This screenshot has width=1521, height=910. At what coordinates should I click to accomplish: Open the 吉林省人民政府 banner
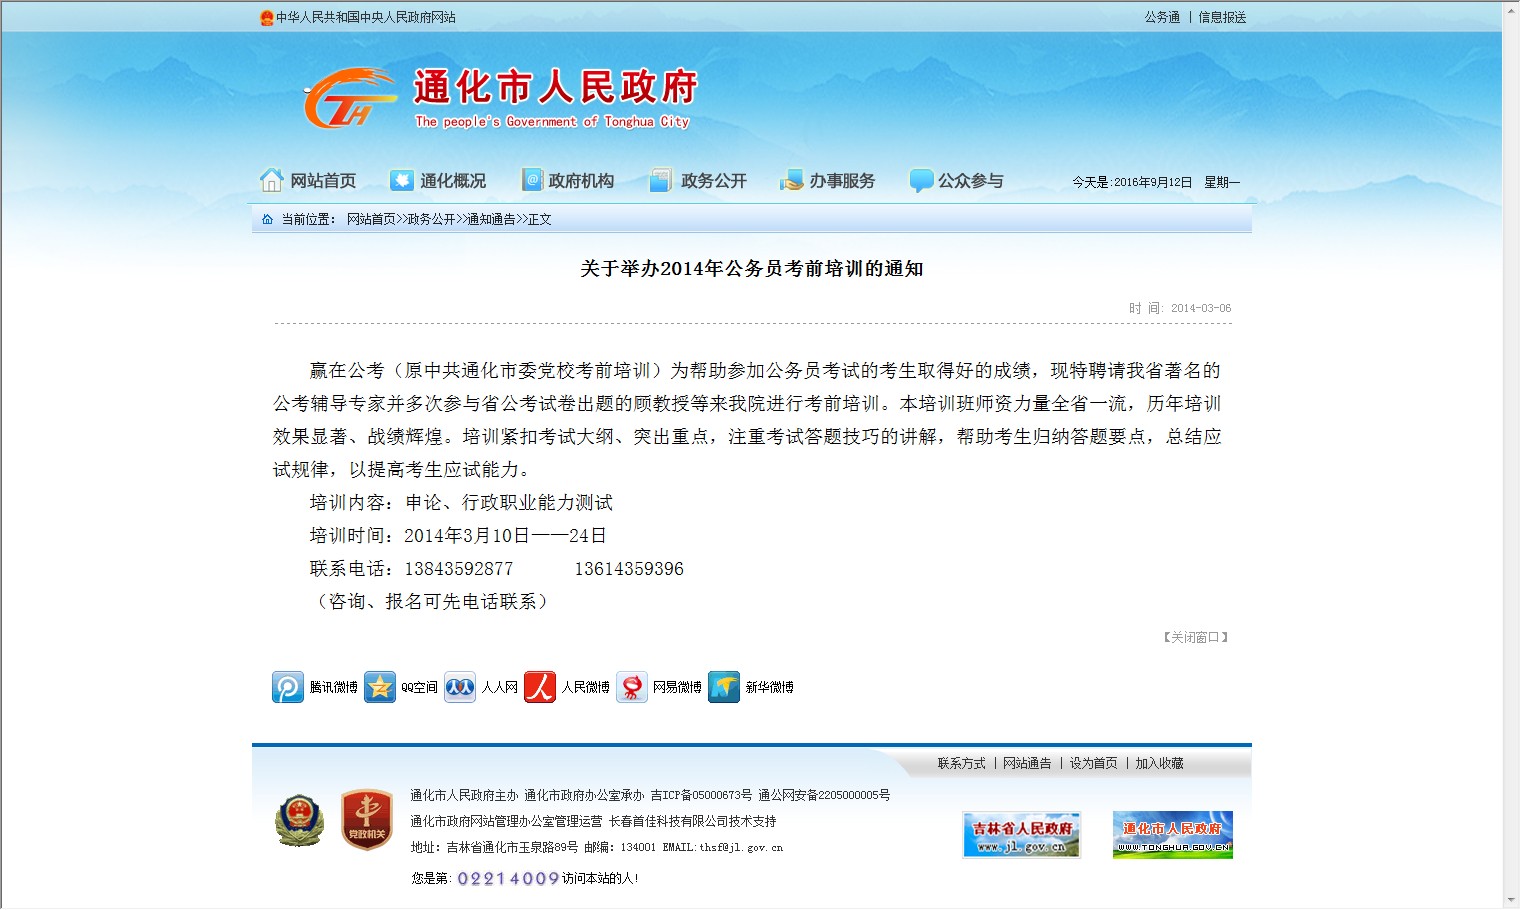1021,835
